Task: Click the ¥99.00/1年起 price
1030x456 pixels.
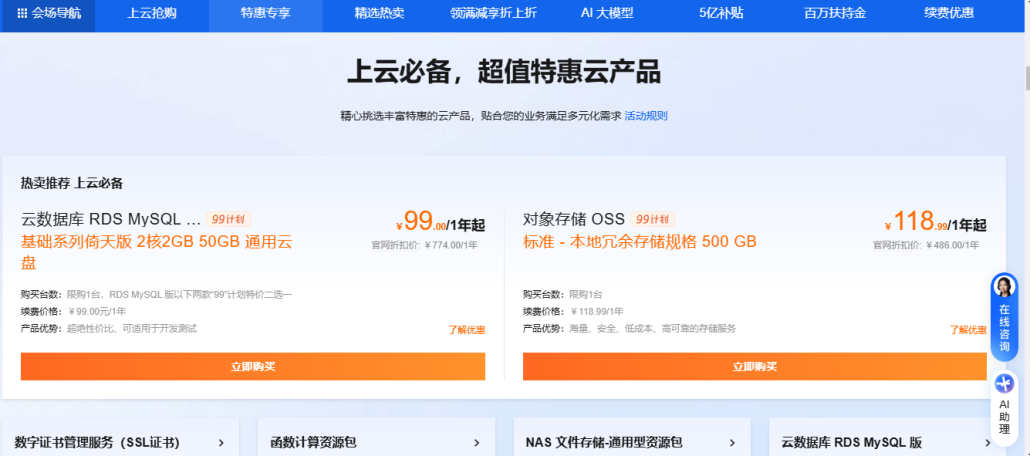Action: pos(441,222)
